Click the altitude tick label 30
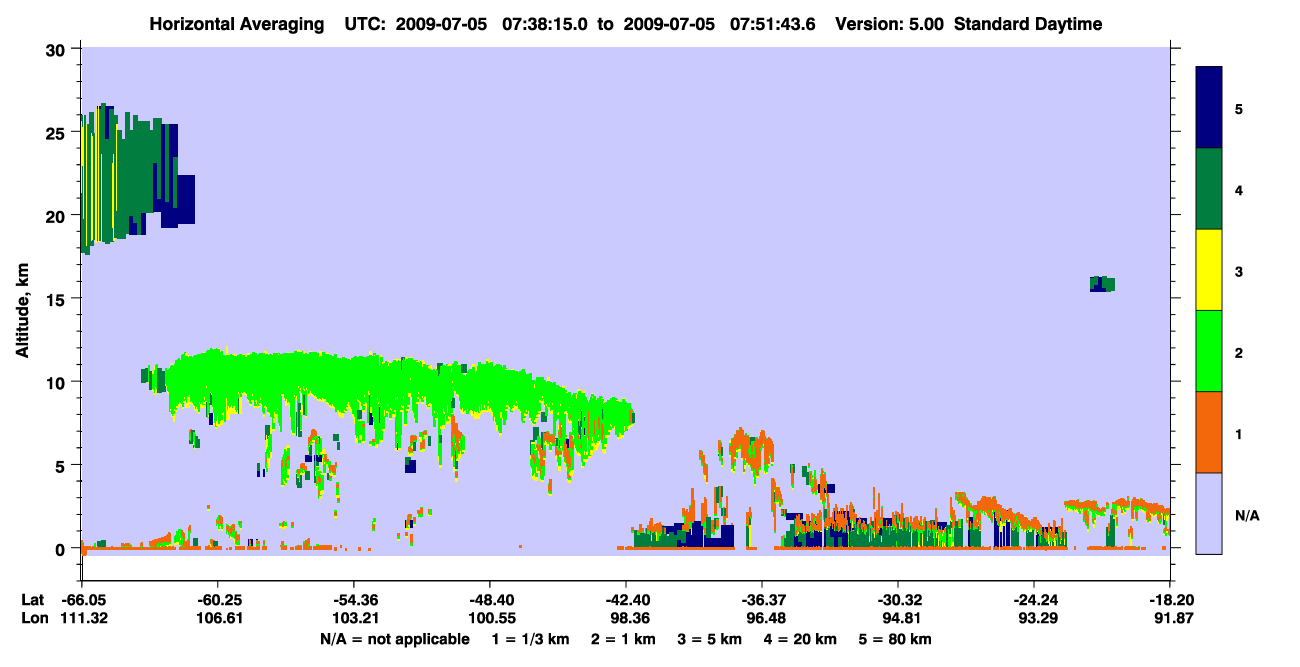Viewport: 1300px width, 667px height. [58, 49]
